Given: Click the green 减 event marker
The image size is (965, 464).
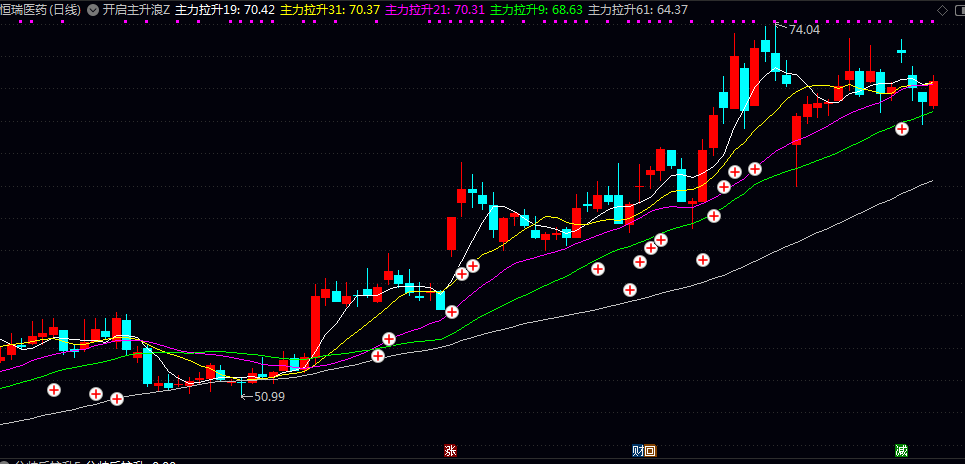Looking at the screenshot, I should pos(902,450).
